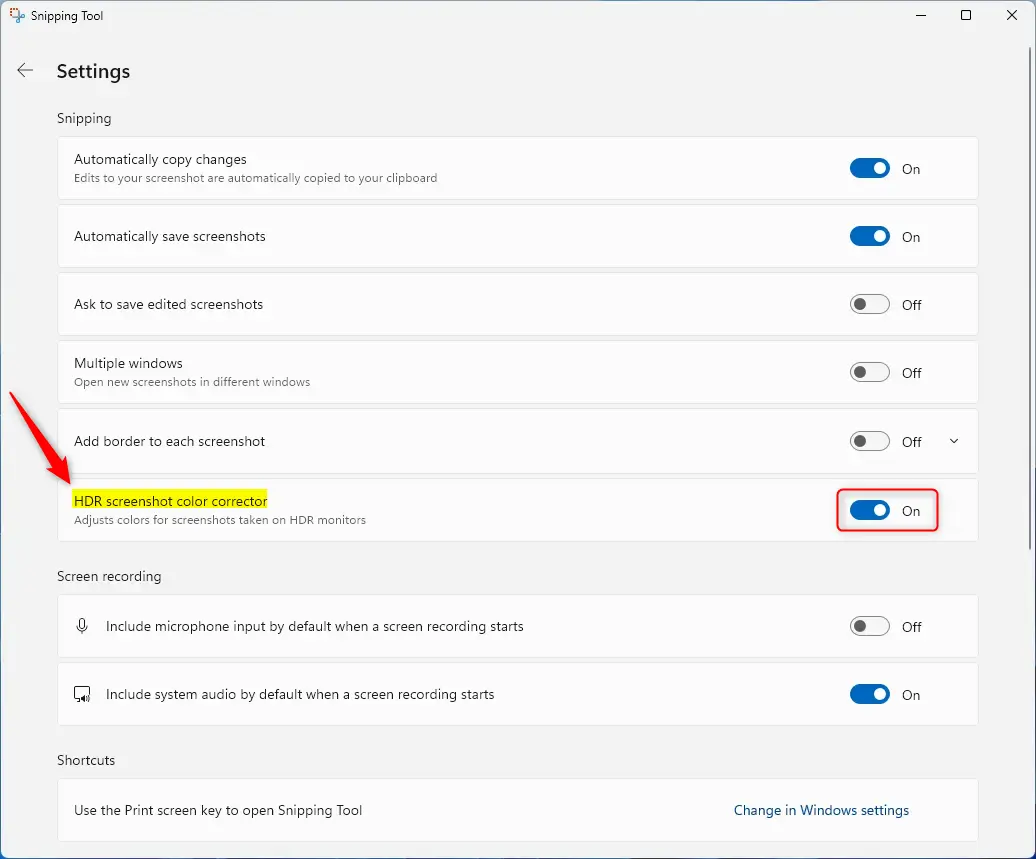The image size is (1036, 859).
Task: Click 'Automatically copy changes' label
Action: pos(160,159)
